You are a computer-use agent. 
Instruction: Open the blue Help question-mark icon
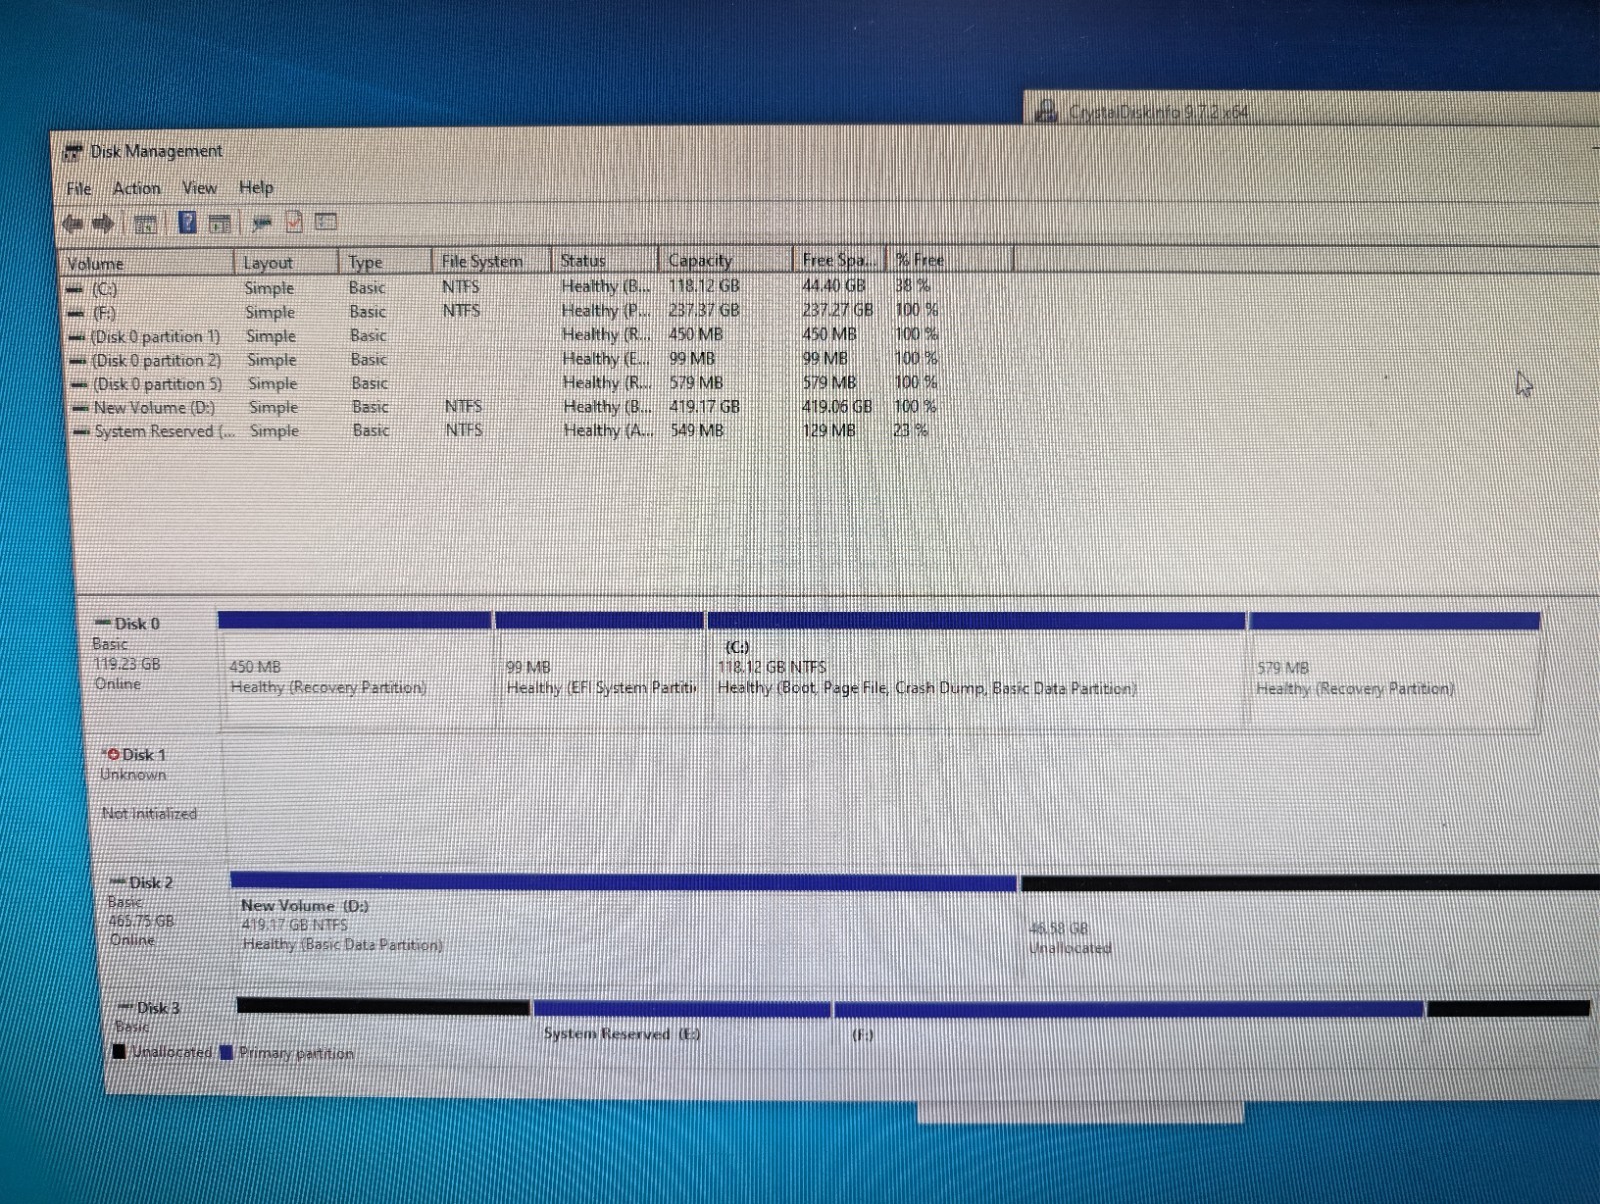(187, 222)
